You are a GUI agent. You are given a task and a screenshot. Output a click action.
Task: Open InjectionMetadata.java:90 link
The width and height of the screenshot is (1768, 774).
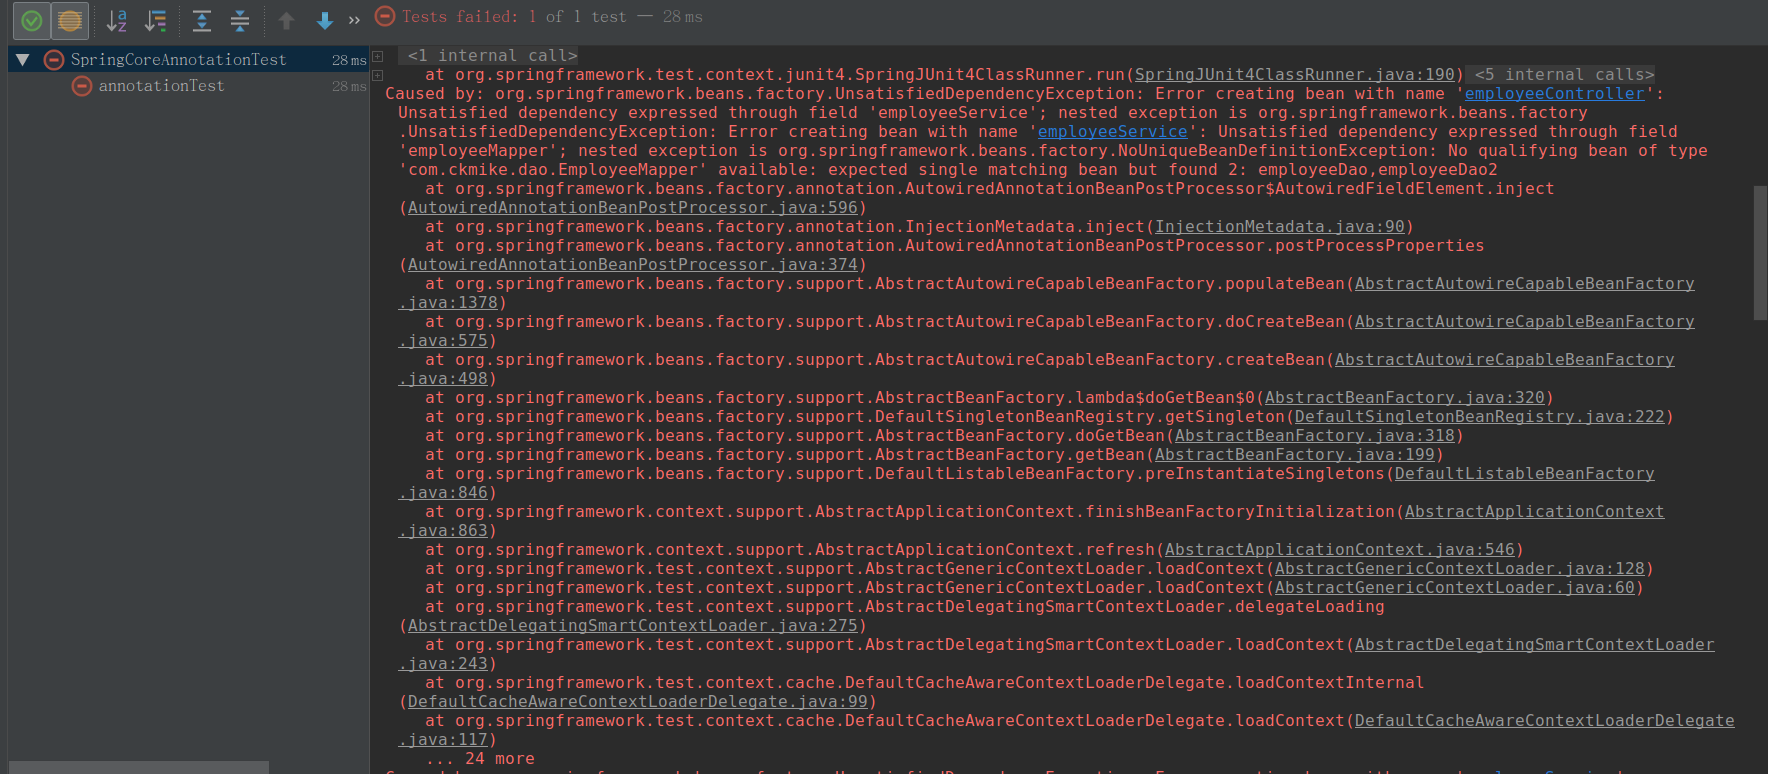pyautogui.click(x=1279, y=227)
